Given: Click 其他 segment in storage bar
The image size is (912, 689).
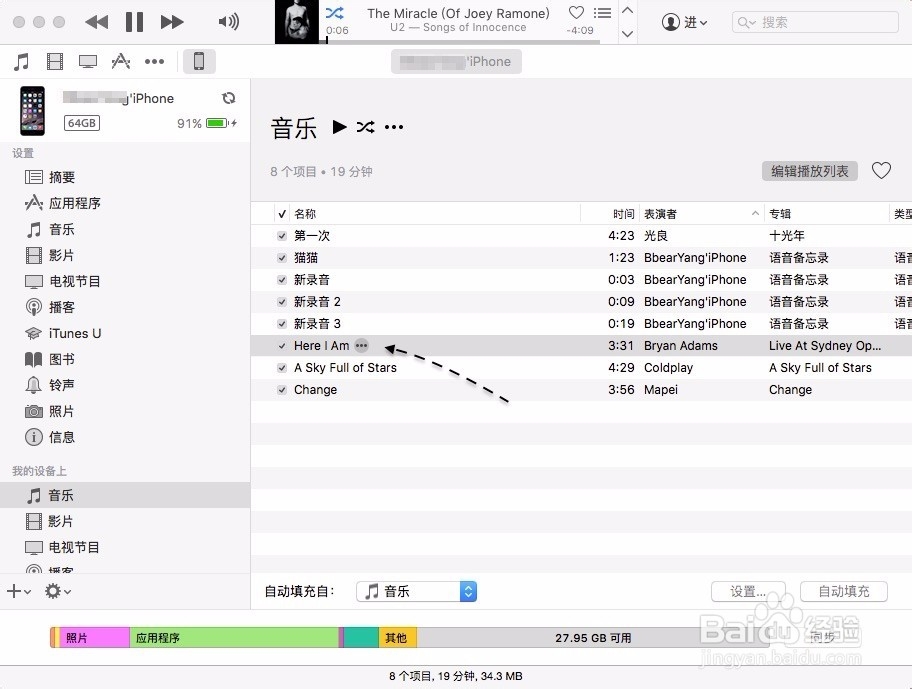Looking at the screenshot, I should [x=397, y=637].
